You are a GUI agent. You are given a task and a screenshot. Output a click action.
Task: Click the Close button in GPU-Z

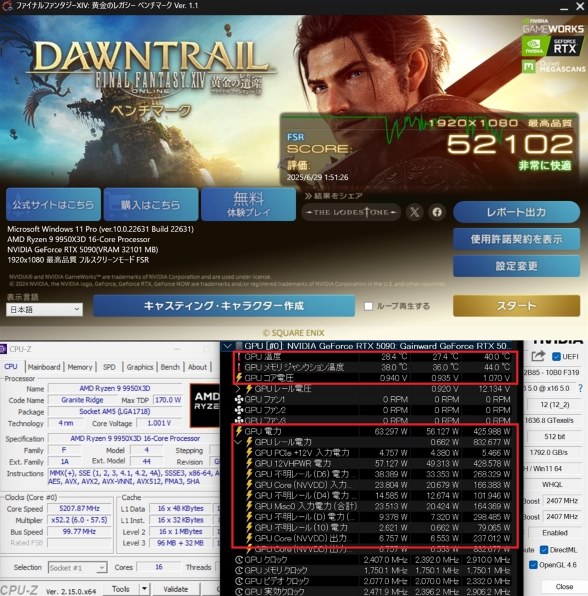click(x=564, y=586)
